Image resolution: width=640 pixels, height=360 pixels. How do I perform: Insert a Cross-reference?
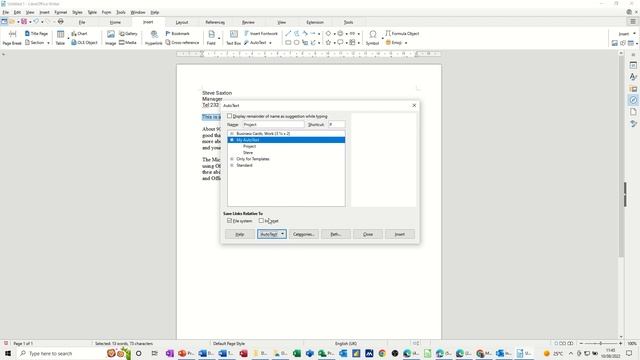(x=182, y=42)
